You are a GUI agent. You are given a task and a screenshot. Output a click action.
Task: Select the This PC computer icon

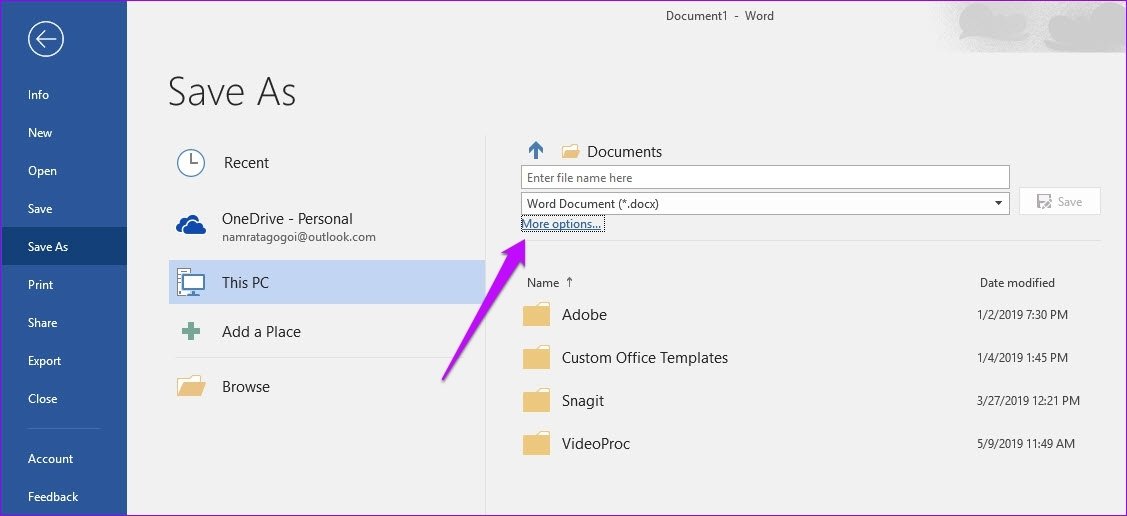pyautogui.click(x=191, y=282)
